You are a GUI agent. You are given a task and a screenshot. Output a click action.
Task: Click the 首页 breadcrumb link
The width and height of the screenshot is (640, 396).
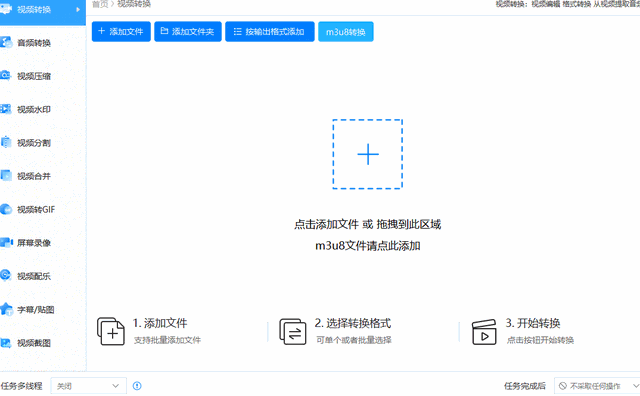coord(100,4)
